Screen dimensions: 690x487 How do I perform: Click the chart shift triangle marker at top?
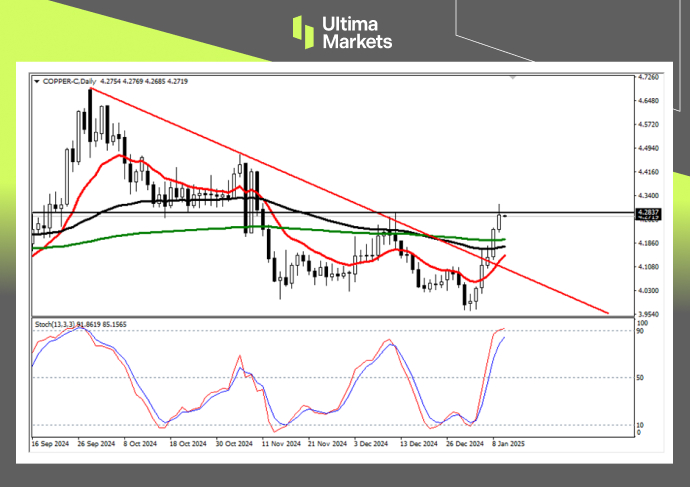[513, 76]
